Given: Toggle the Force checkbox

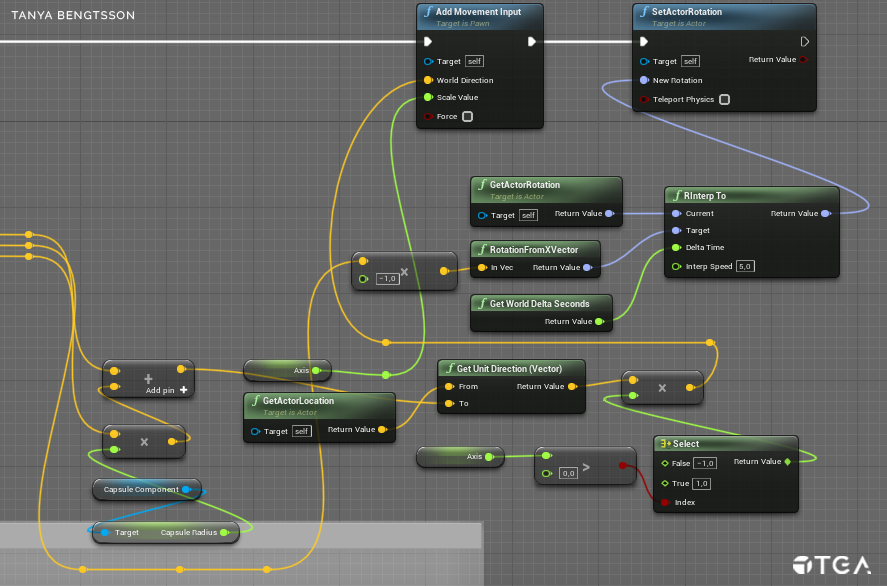Looking at the screenshot, I should click(467, 117).
